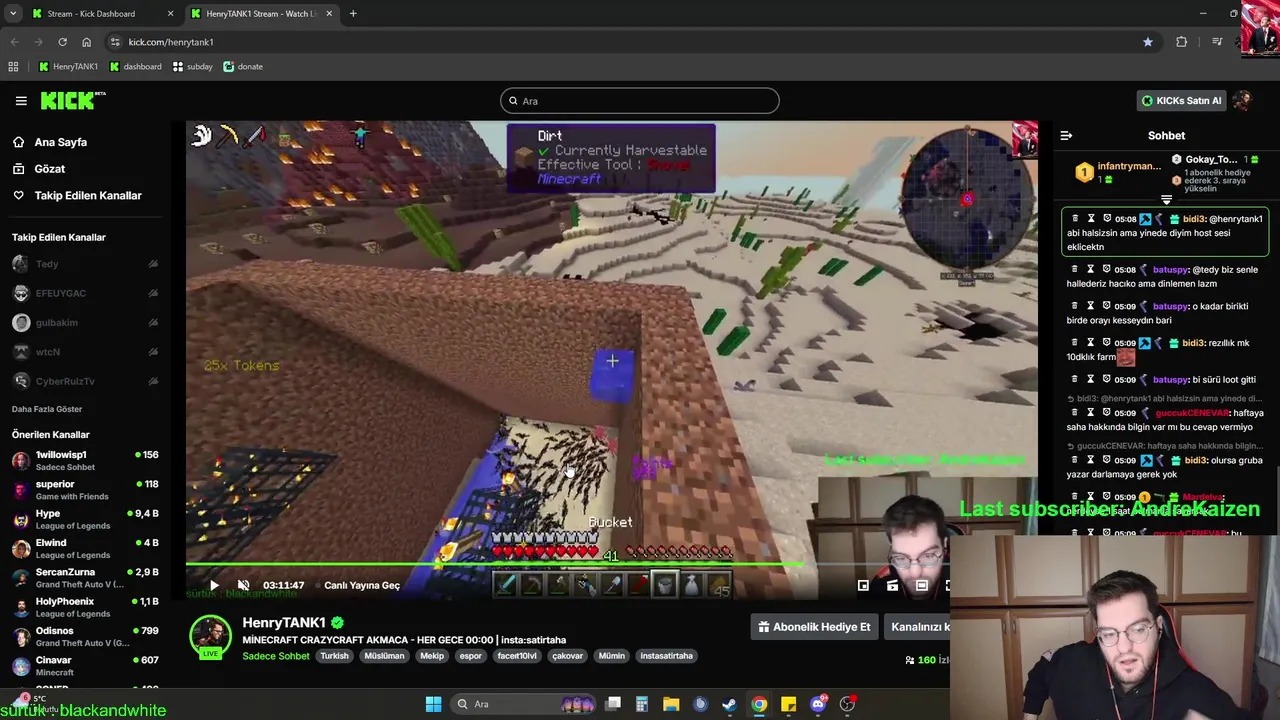Open the user profile avatar menu
This screenshot has width=1280, height=720.
tap(1242, 100)
